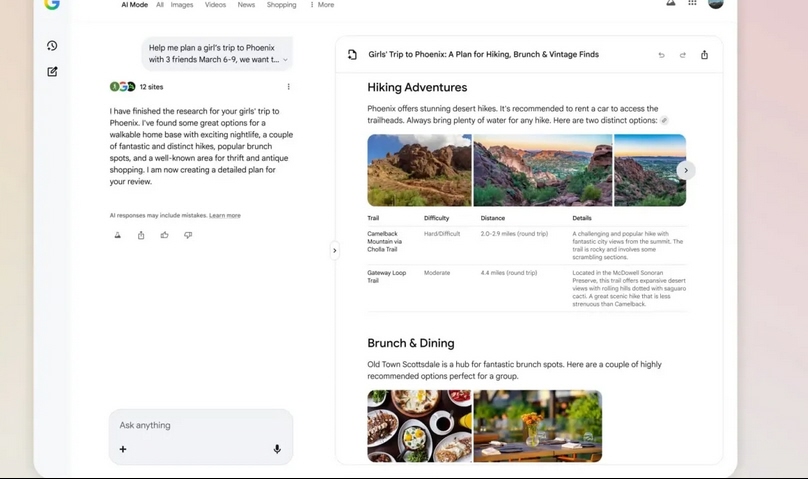808x479 pixels.
Task: Open the Learn more link
Action: click(225, 215)
